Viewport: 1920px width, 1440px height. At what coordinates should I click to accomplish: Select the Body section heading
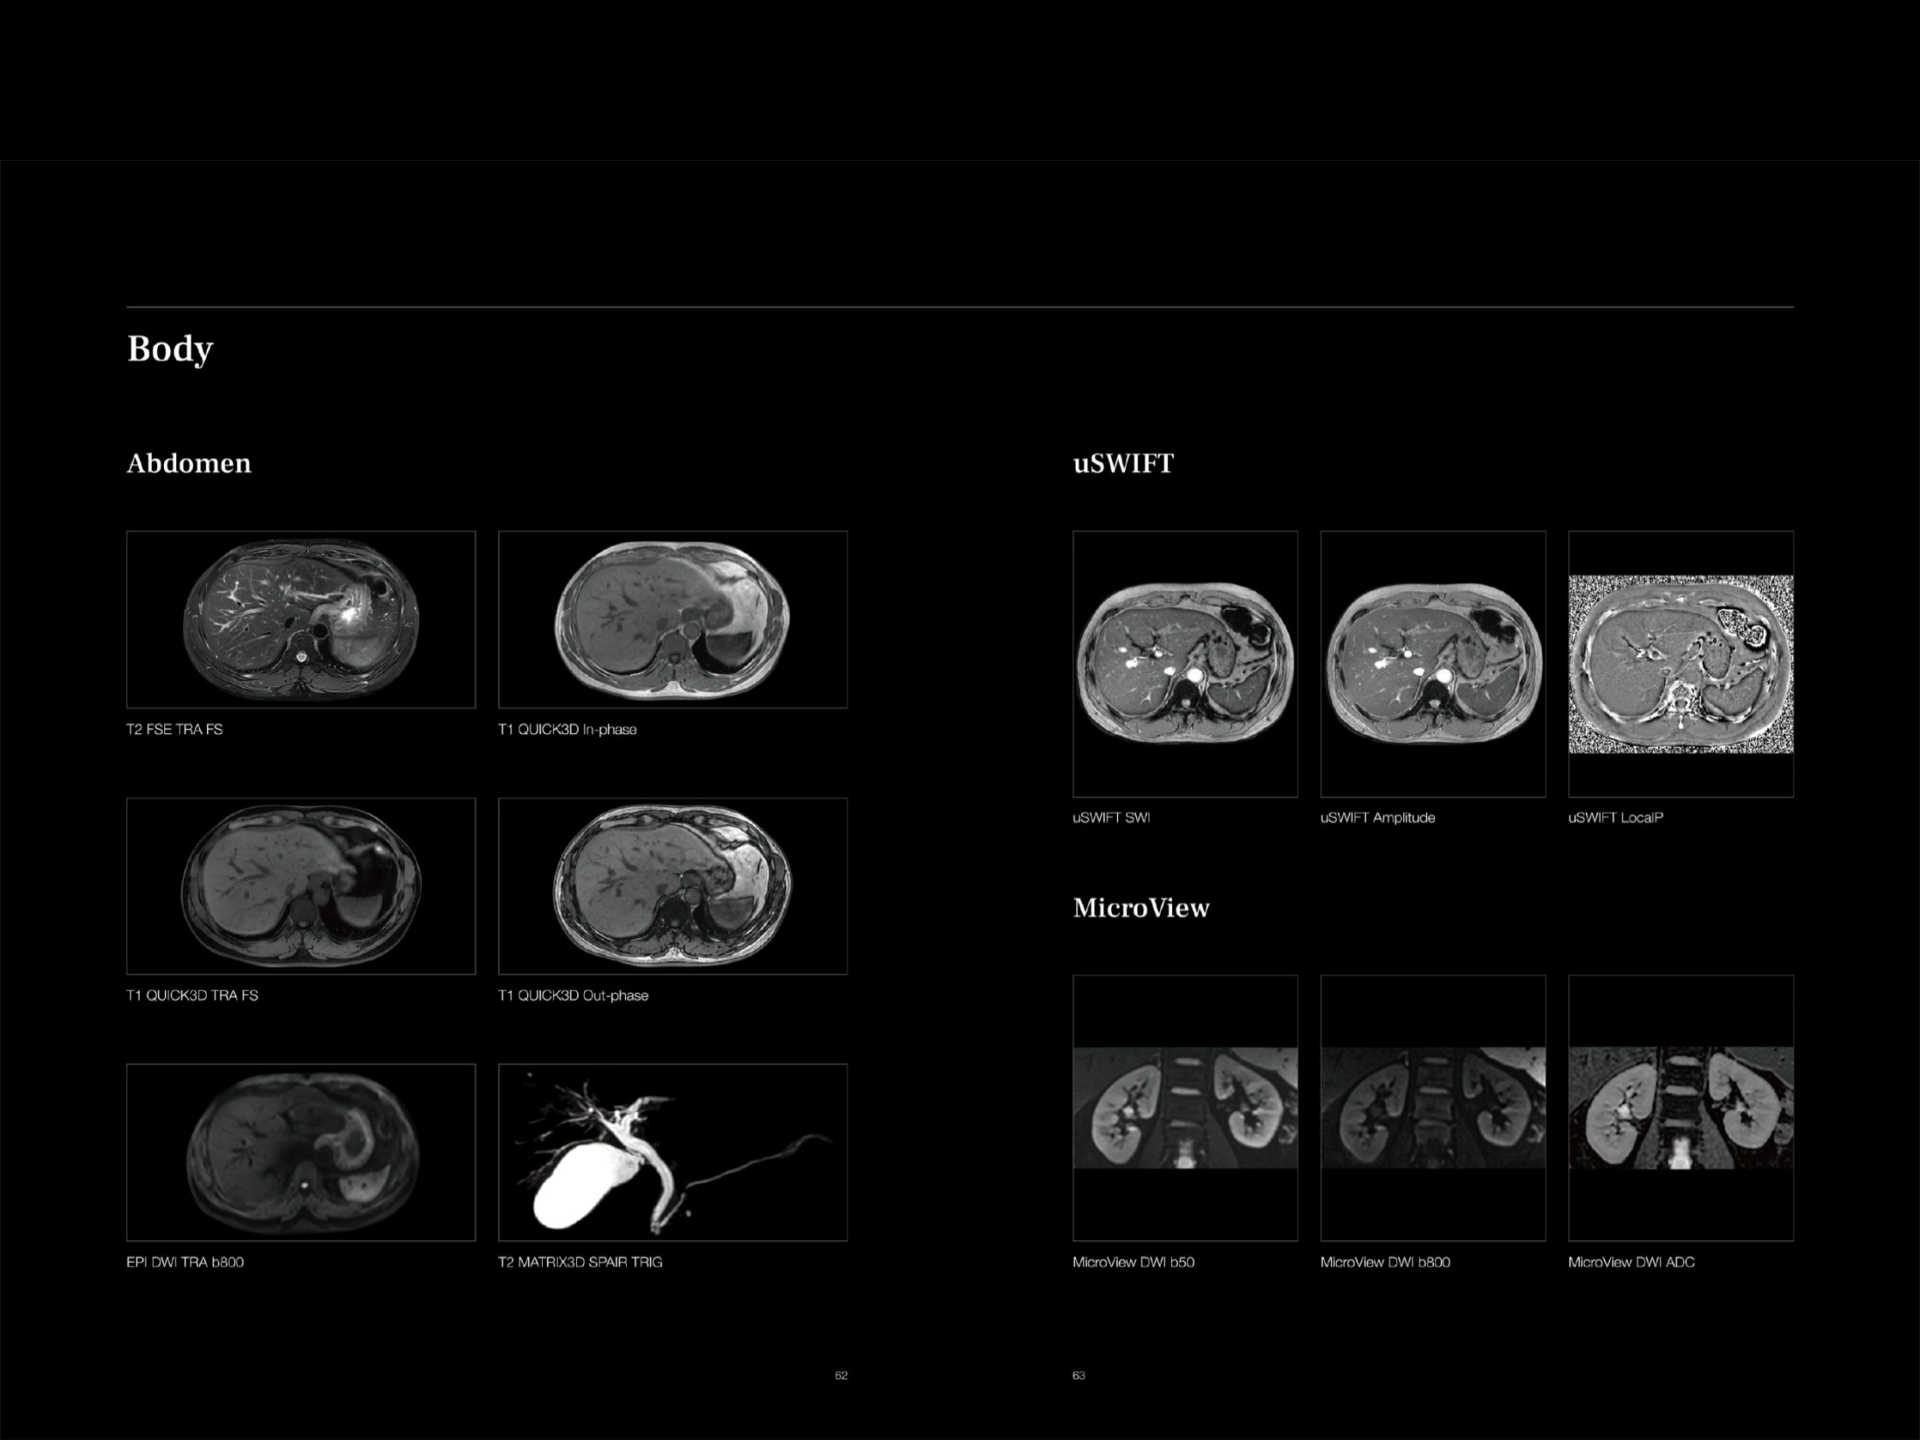click(168, 348)
